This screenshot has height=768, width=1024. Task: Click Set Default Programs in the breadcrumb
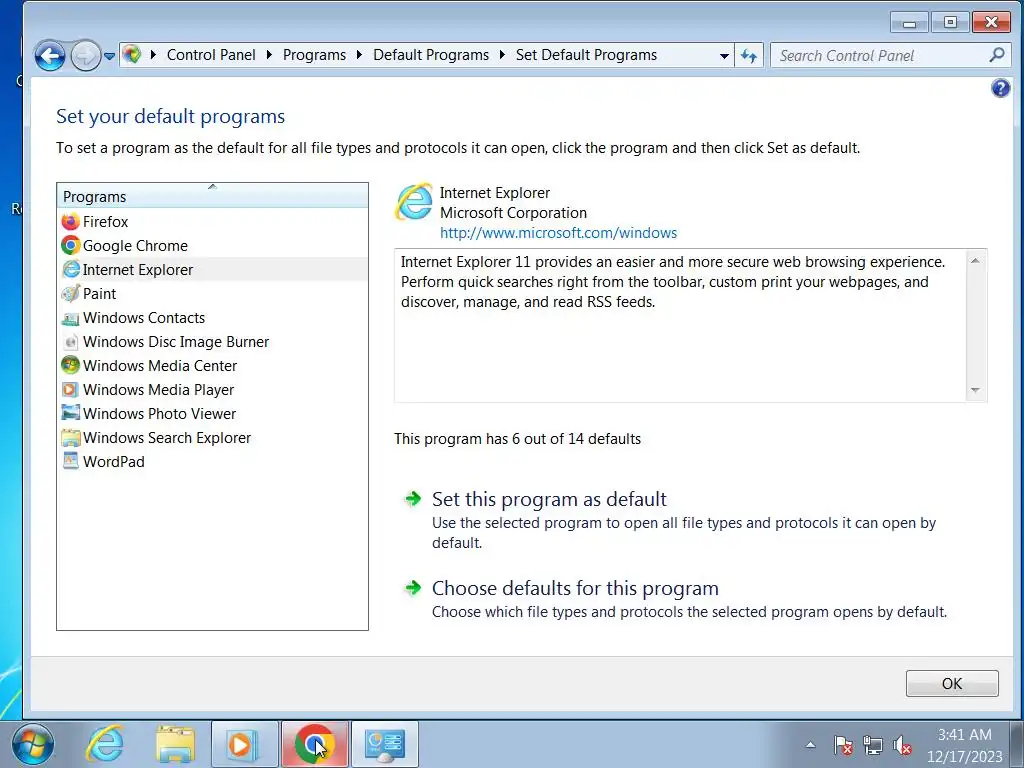[x=586, y=55]
